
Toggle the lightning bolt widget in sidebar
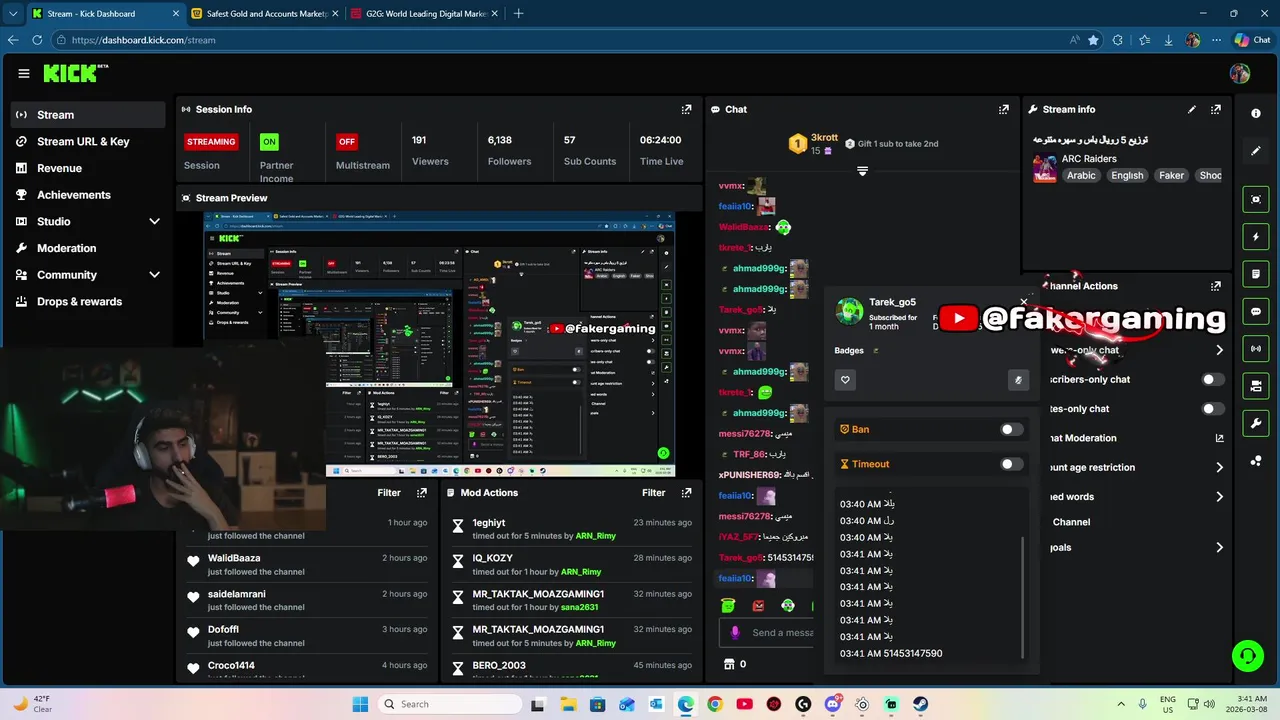tap(1256, 237)
